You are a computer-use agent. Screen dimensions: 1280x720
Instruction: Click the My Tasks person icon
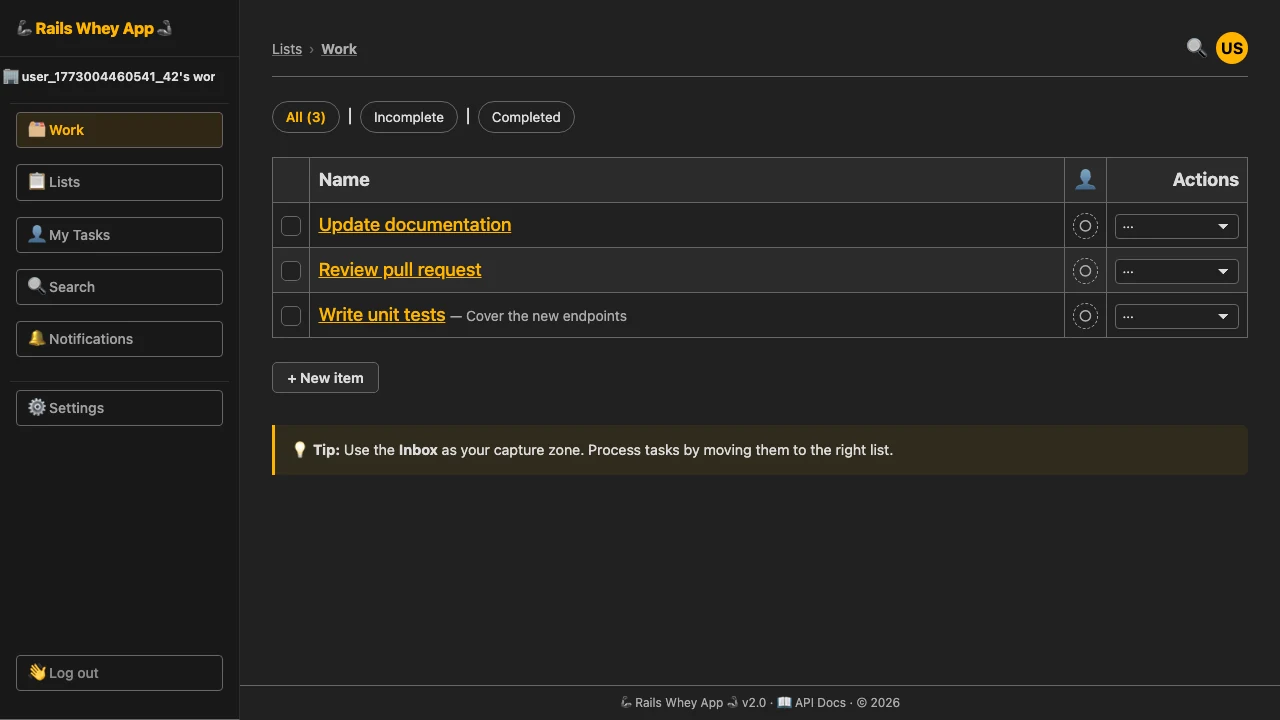37,234
